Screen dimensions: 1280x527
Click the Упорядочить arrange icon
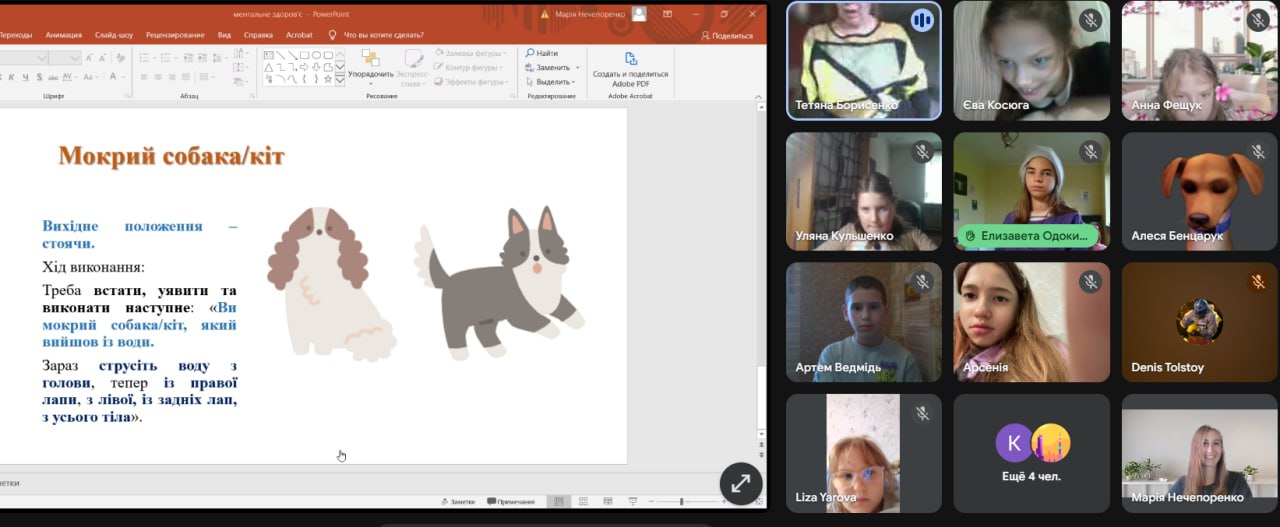(x=370, y=59)
